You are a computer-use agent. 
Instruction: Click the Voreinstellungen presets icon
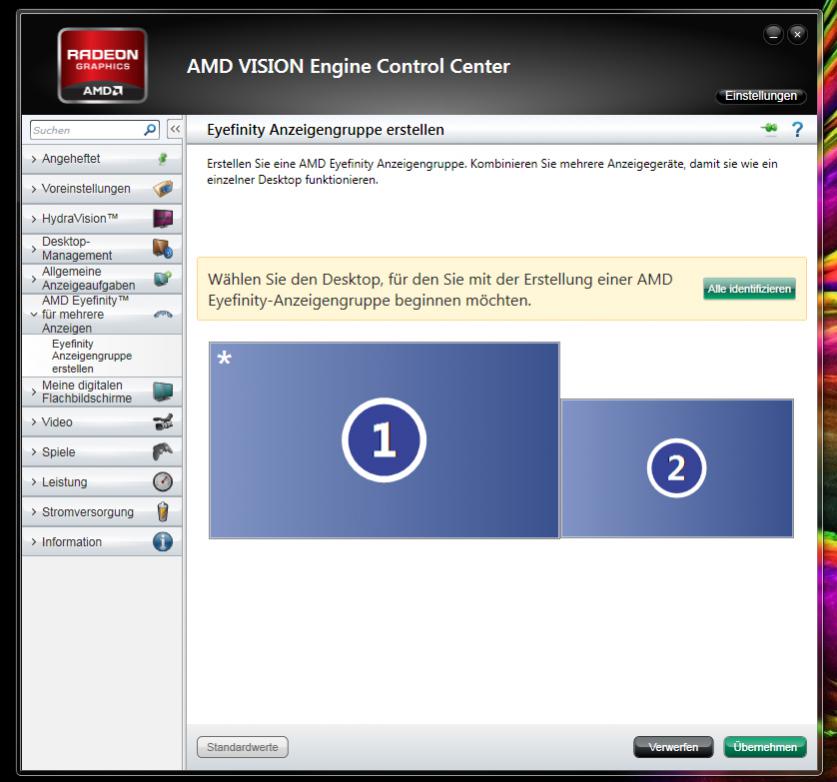click(163, 188)
